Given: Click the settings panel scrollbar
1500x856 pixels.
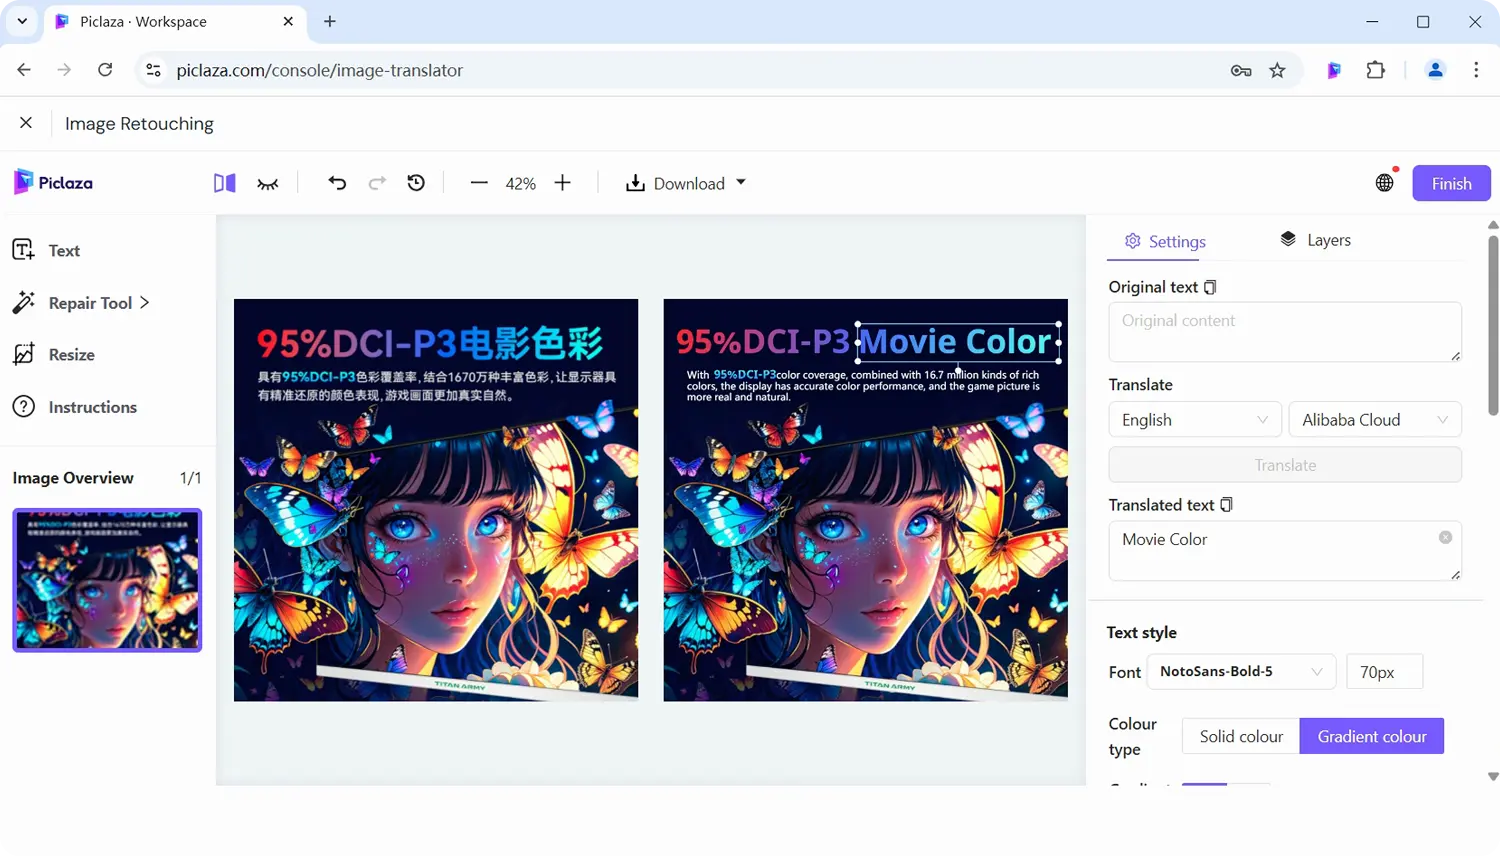Looking at the screenshot, I should click(x=1493, y=325).
